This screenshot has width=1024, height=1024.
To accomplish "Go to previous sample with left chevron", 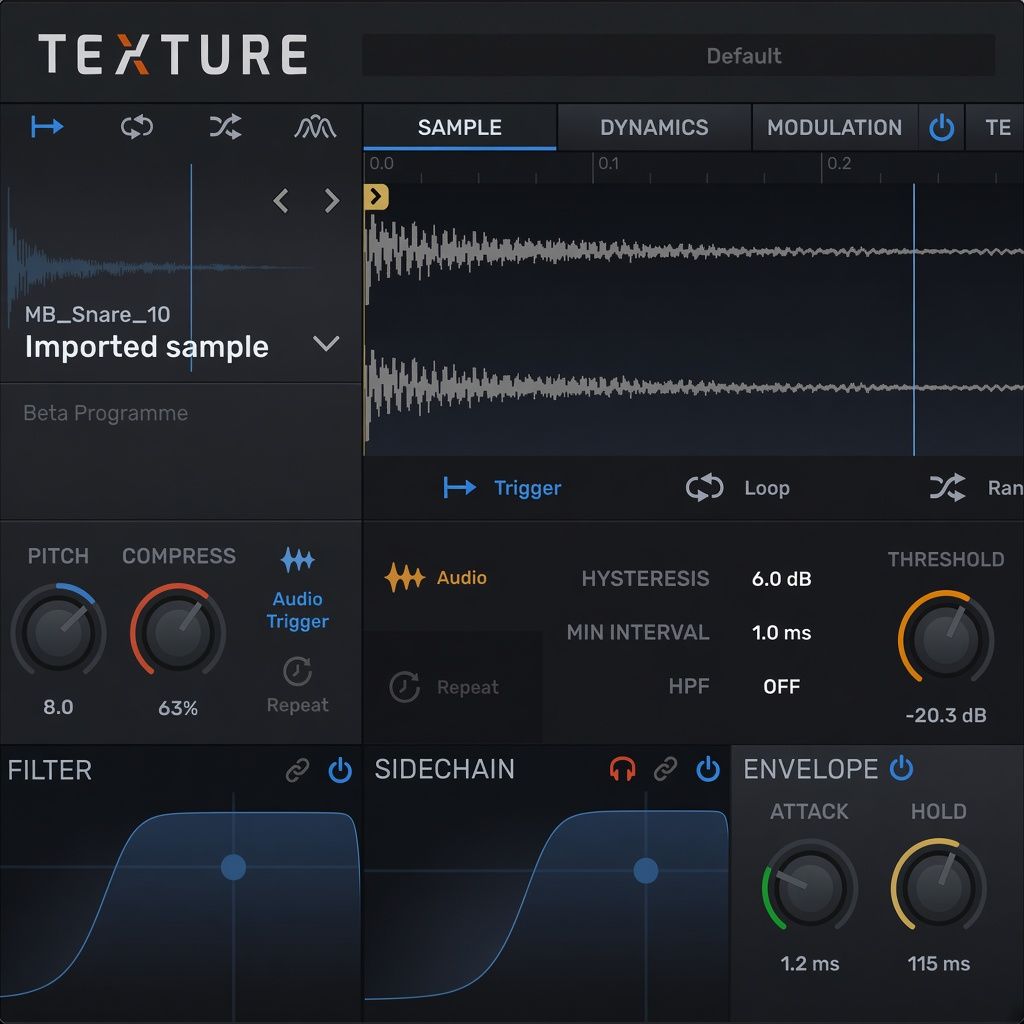I will [x=281, y=200].
